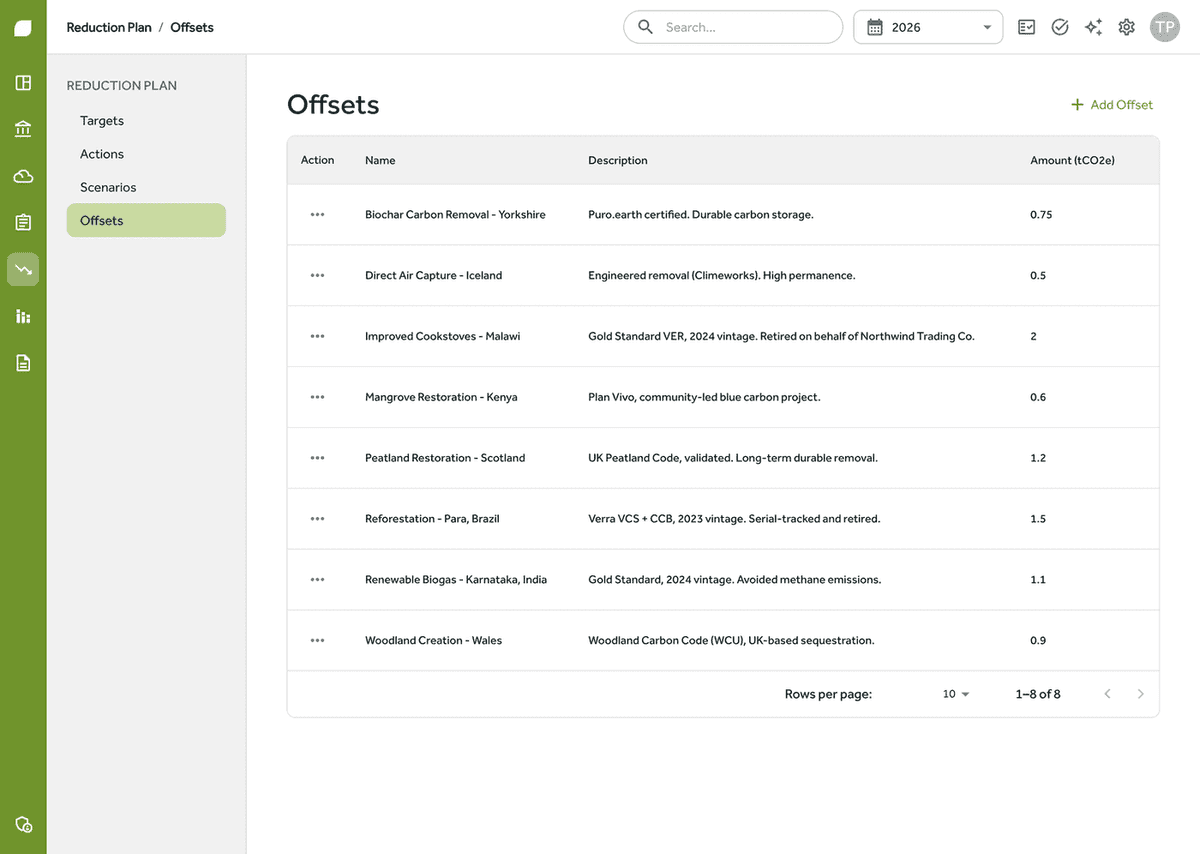The width and height of the screenshot is (1200, 854).
Task: Open the TP user avatar
Action: [x=1165, y=27]
